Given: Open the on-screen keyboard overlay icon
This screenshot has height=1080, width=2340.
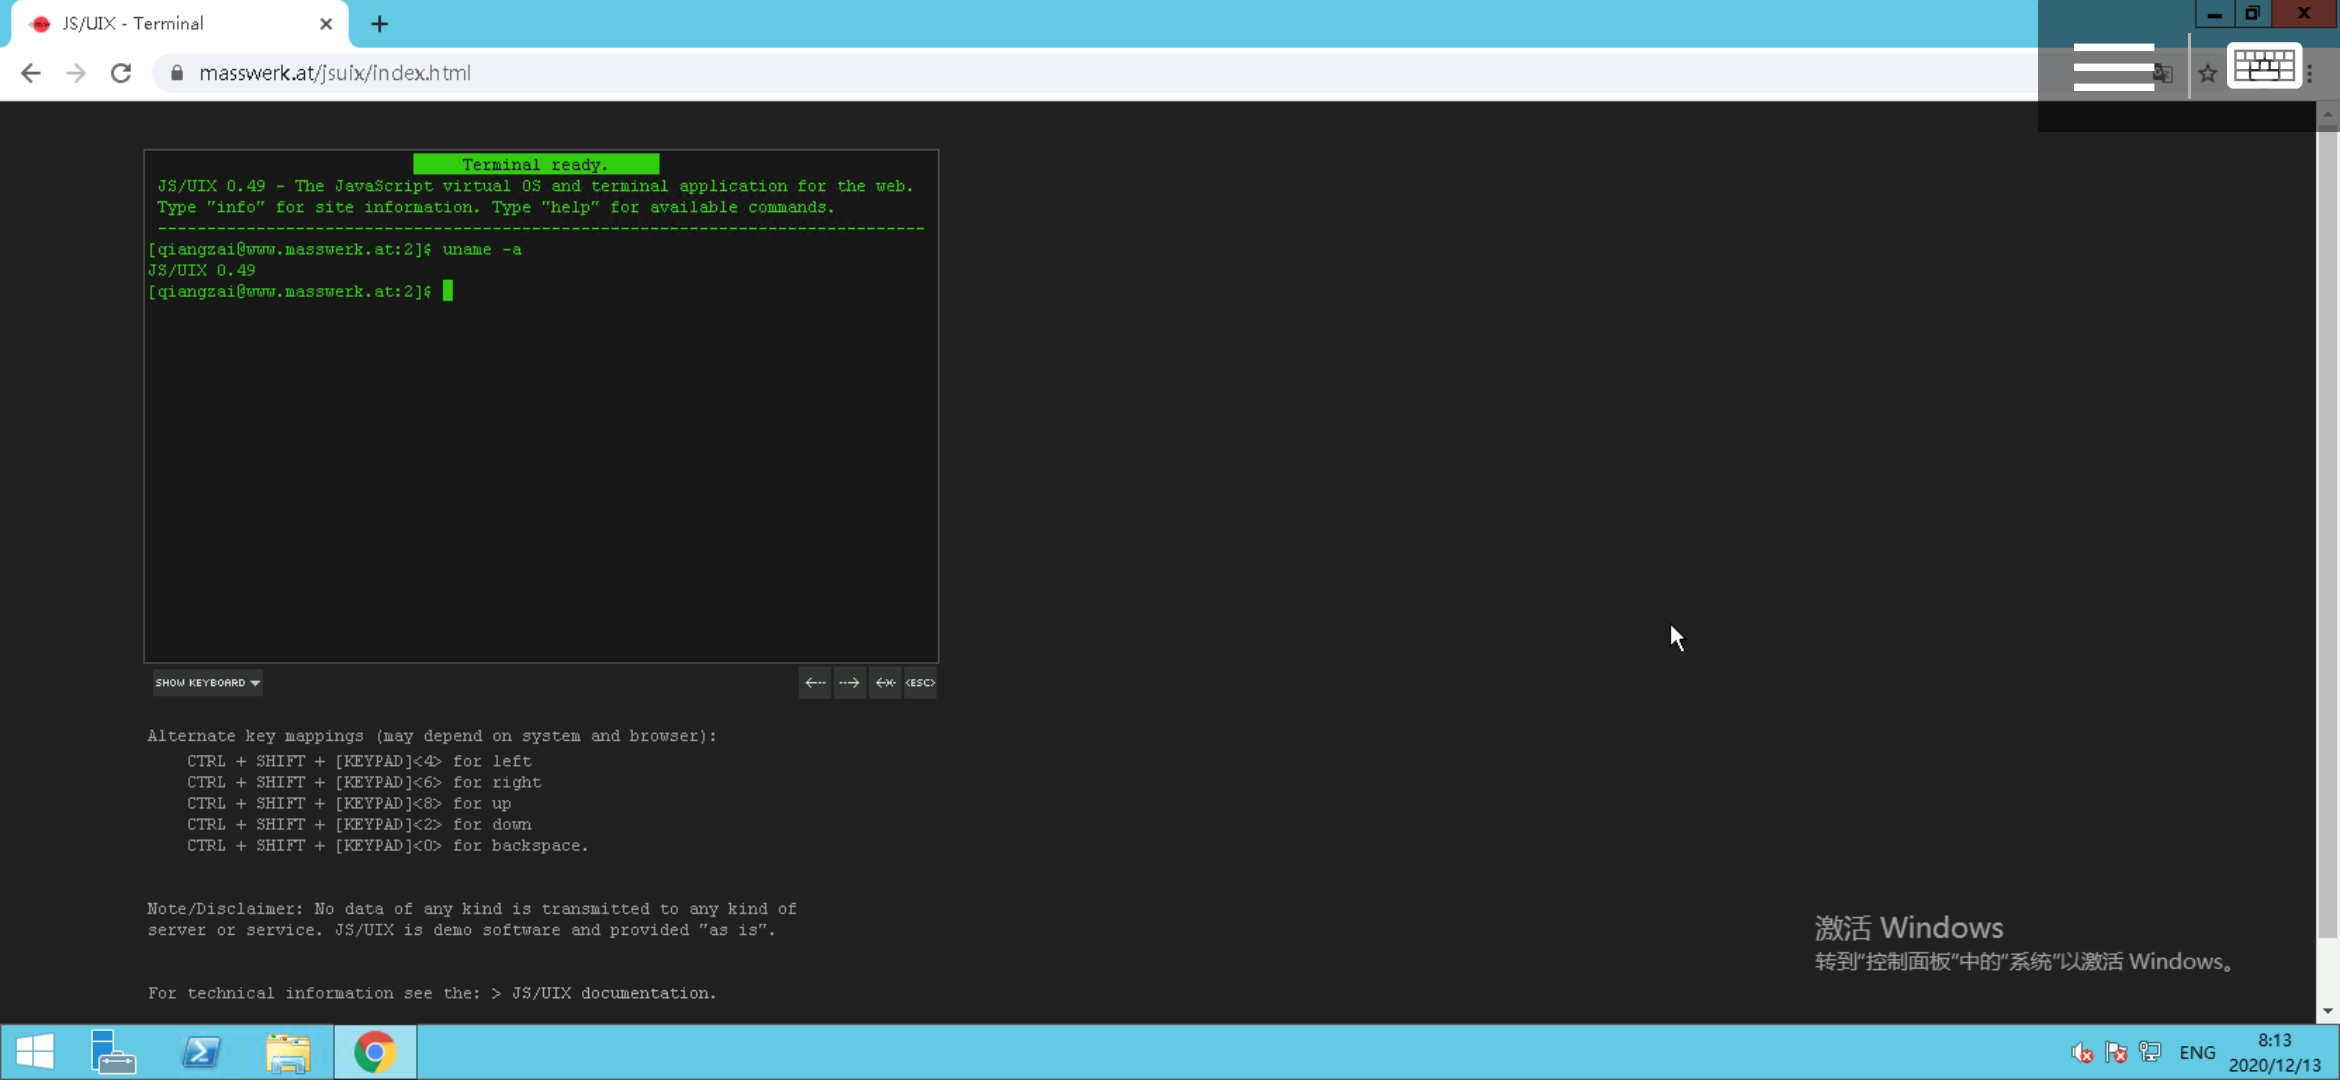Looking at the screenshot, I should (2264, 67).
